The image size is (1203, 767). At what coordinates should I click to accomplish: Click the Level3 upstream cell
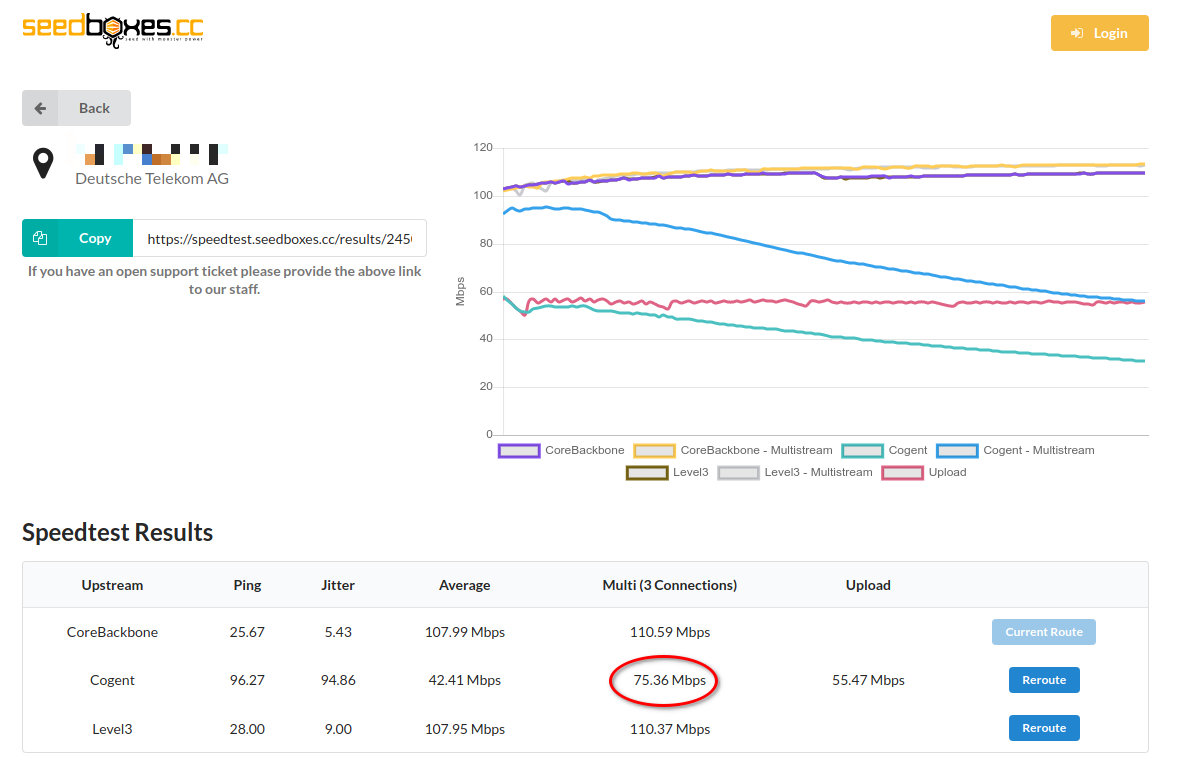[x=112, y=729]
